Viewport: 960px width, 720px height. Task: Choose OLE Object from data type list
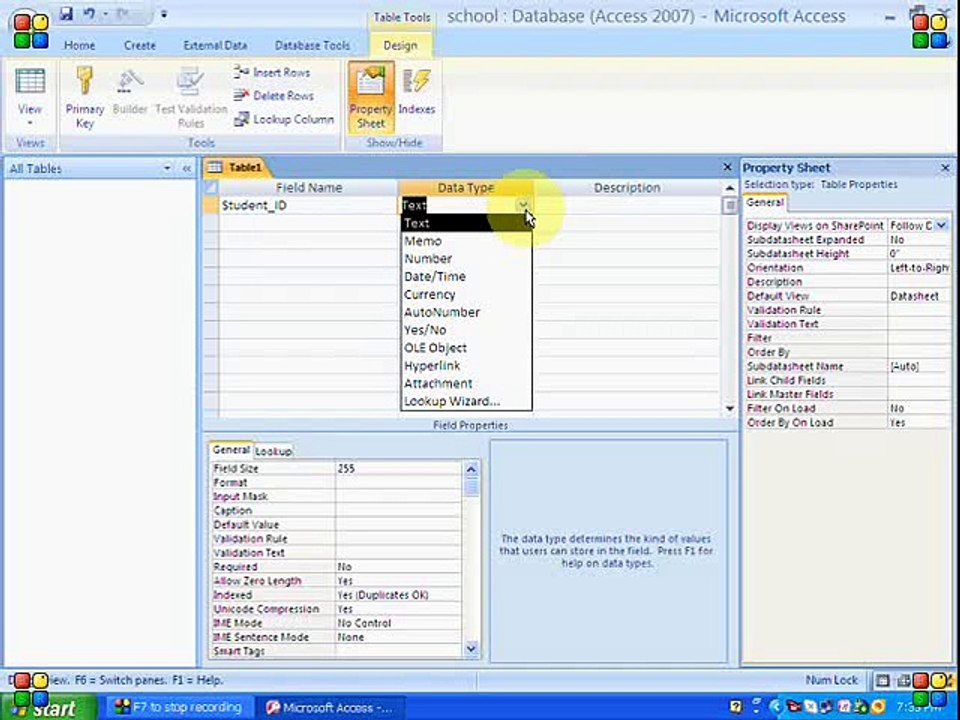point(466,348)
